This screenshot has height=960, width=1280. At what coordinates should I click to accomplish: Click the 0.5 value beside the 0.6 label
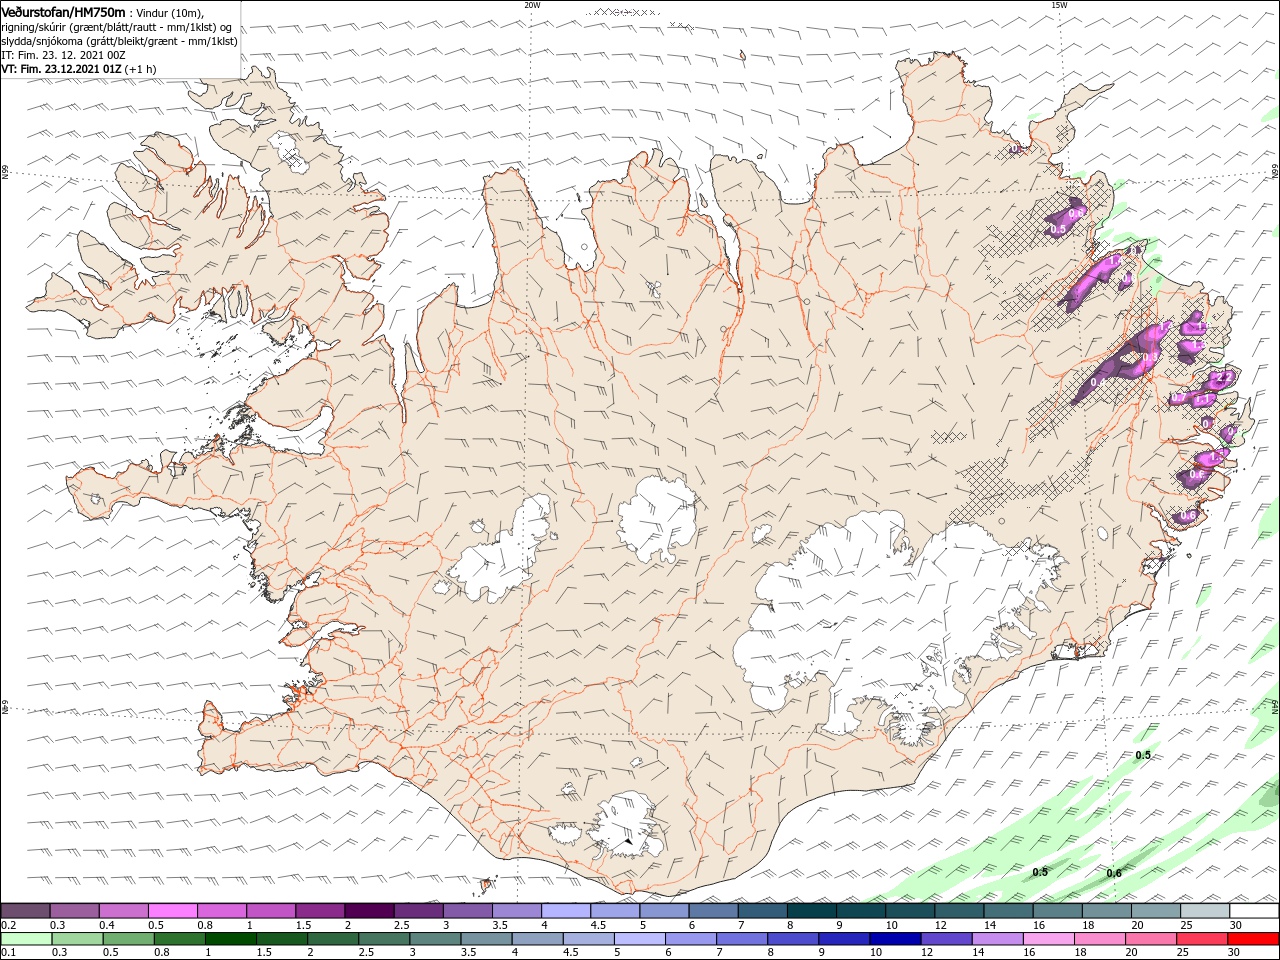tap(1040, 872)
